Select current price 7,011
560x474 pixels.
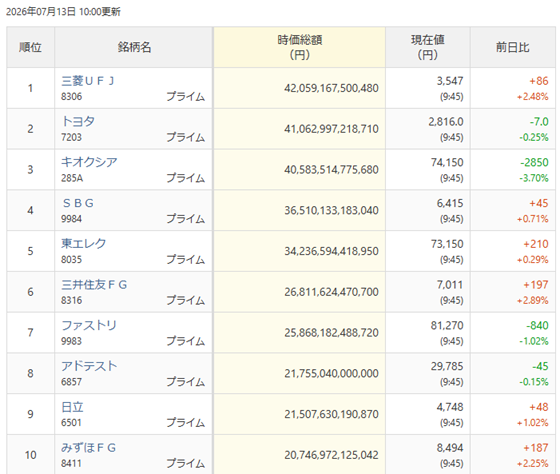450,285
